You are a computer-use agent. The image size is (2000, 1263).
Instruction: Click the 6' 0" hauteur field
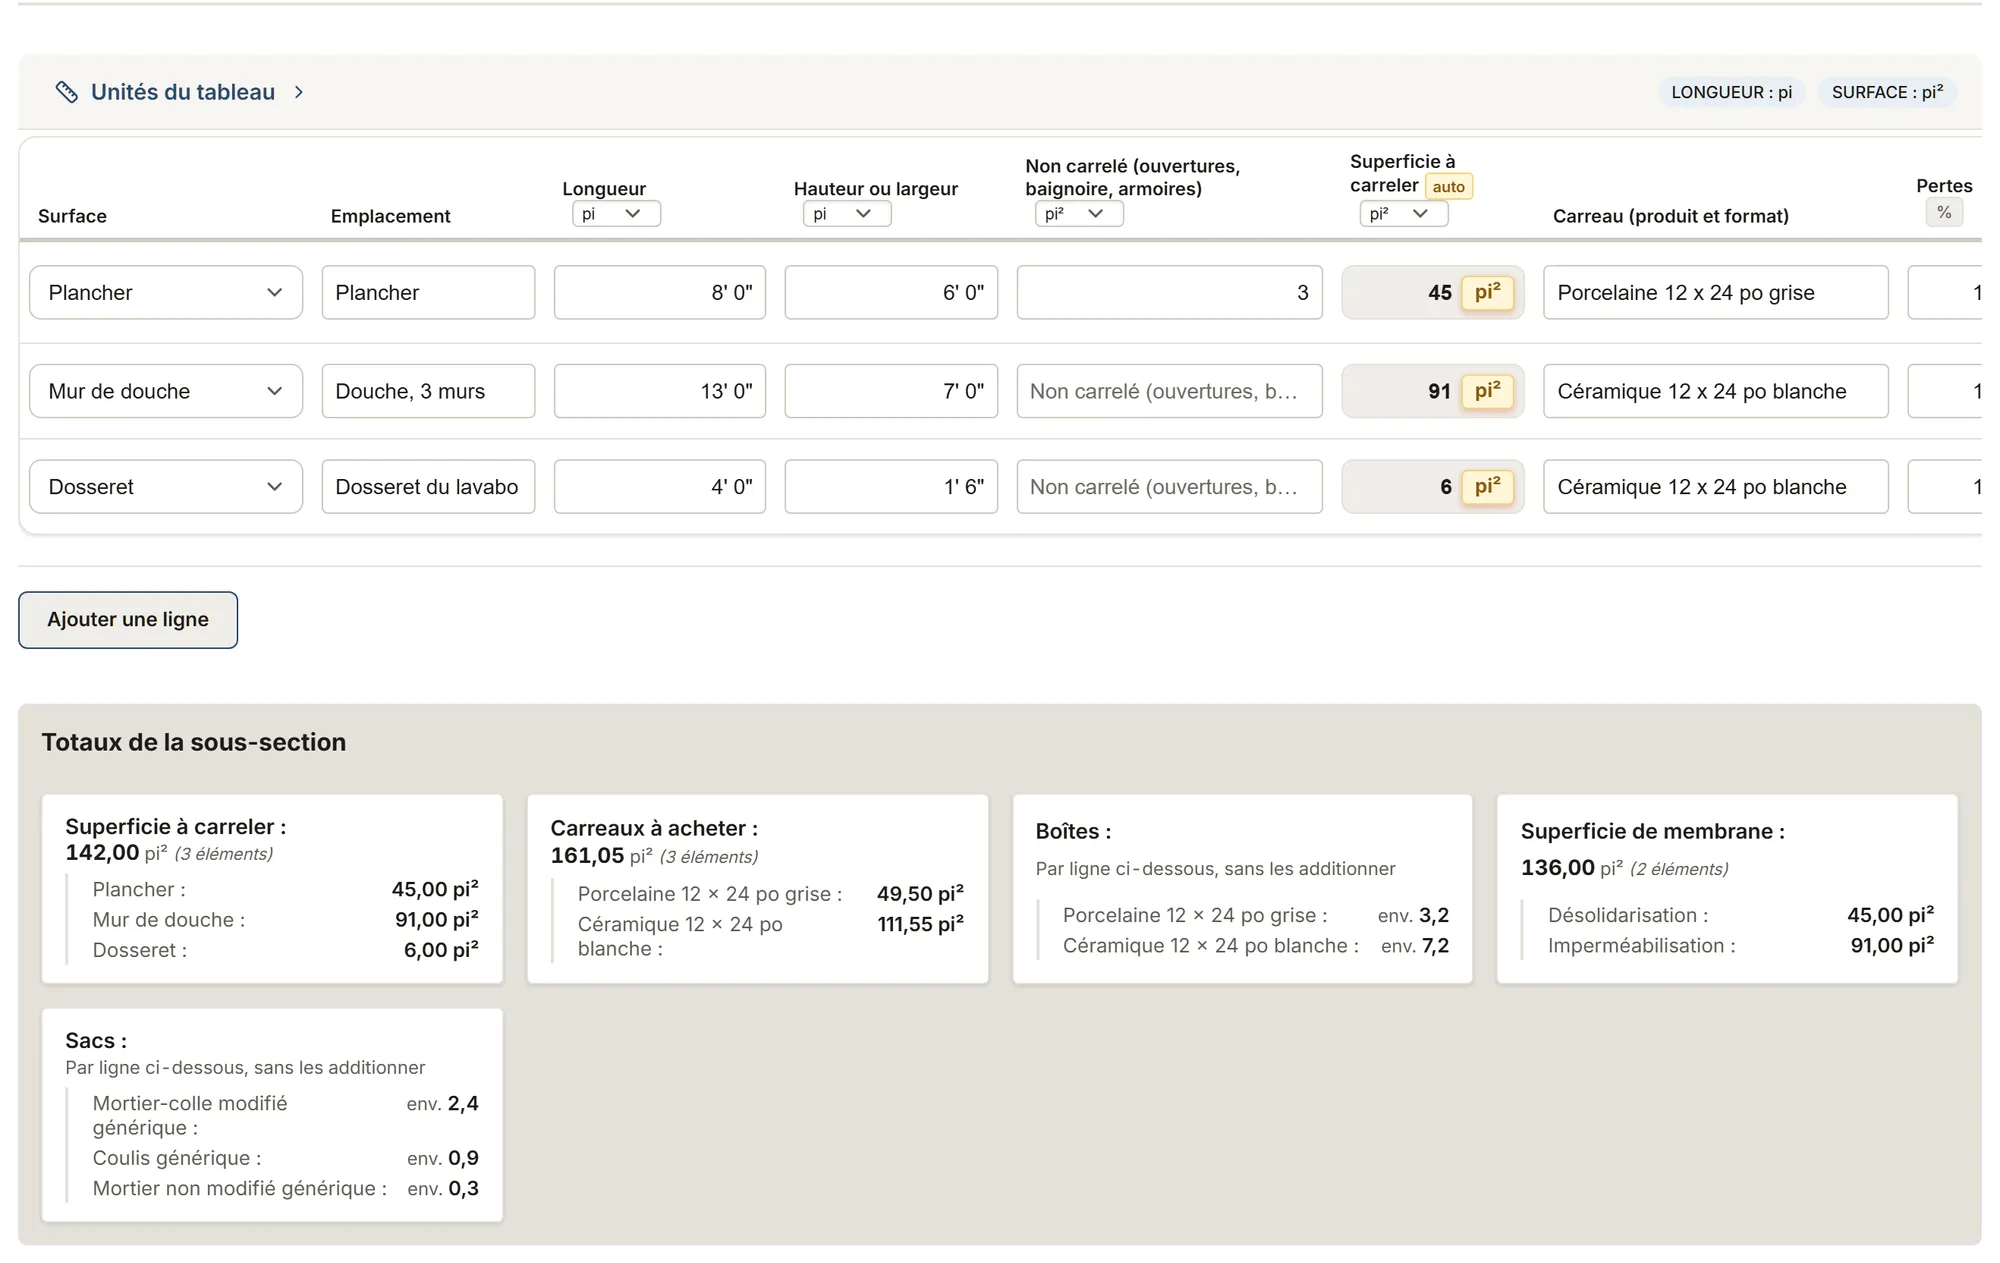(891, 293)
